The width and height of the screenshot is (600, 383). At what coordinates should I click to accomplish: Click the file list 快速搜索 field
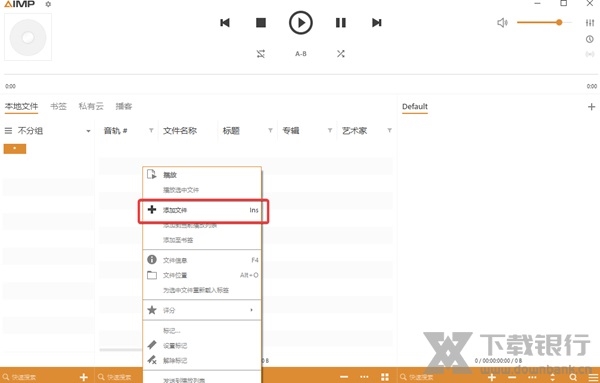(119, 377)
